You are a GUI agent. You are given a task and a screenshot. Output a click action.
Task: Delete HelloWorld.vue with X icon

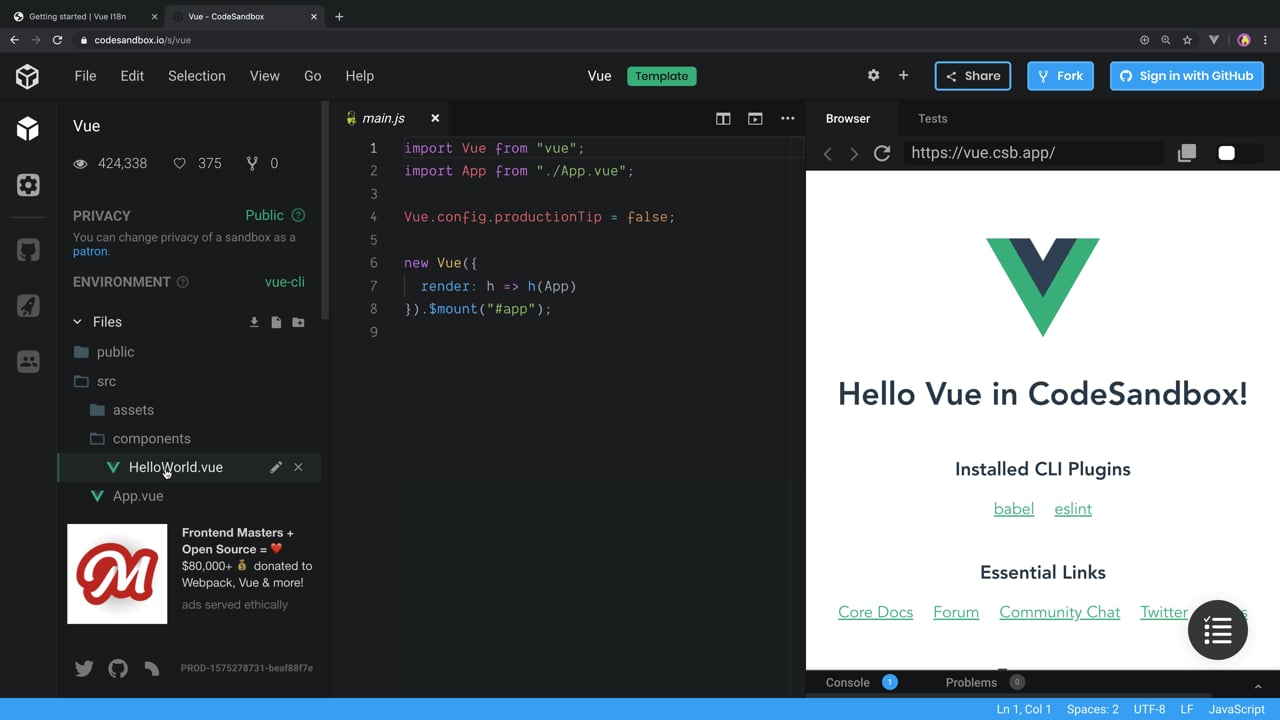coord(298,467)
